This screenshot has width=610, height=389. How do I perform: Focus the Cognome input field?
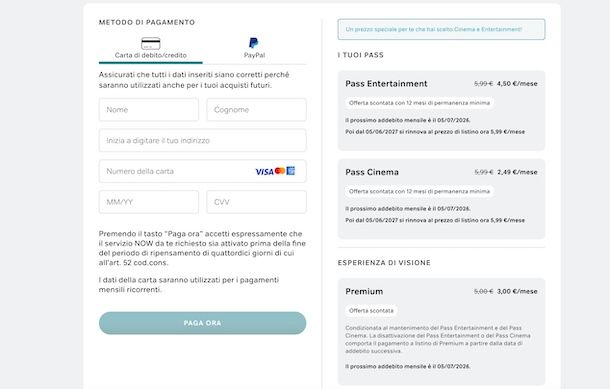click(256, 110)
